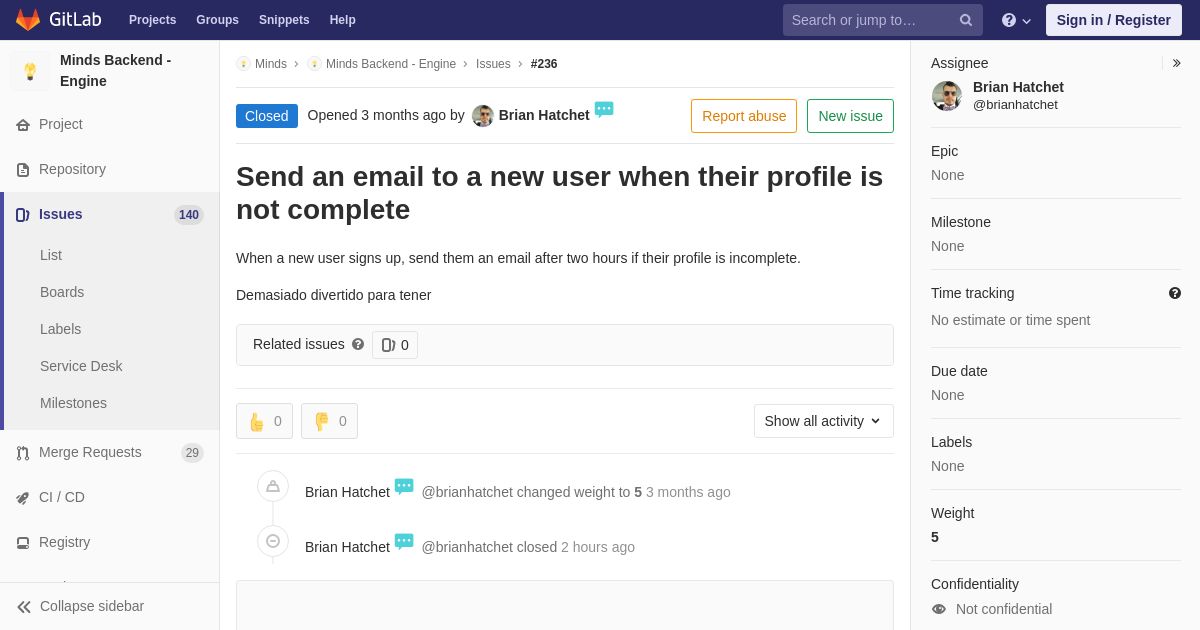This screenshot has width=1200, height=630.
Task: Click the Repository icon in the sidebar
Action: pyautogui.click(x=23, y=170)
